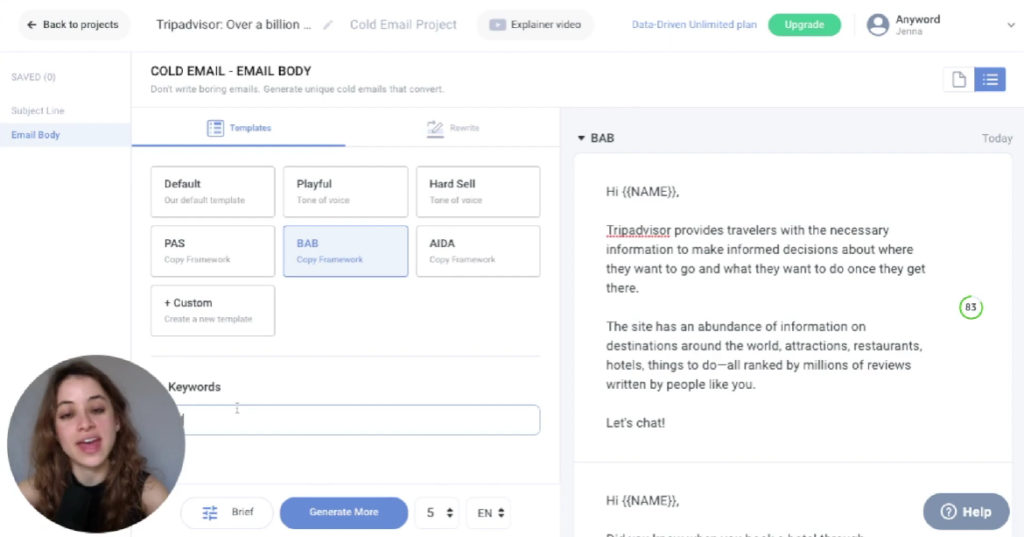Screen dimensions: 1024x537
Task: Select the Playful tone template
Action: [345, 191]
